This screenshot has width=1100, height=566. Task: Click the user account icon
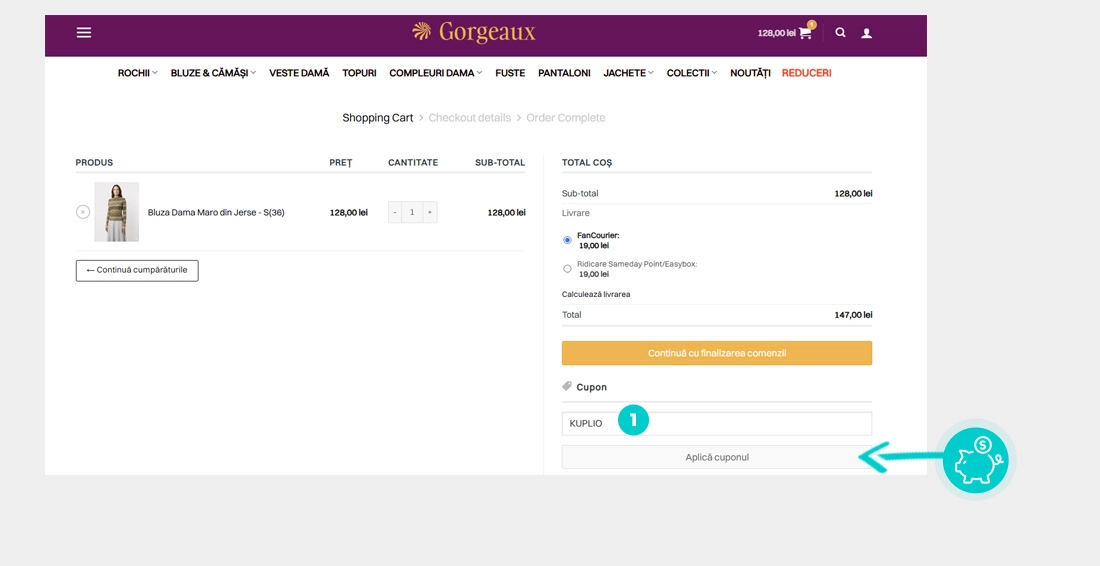(867, 33)
